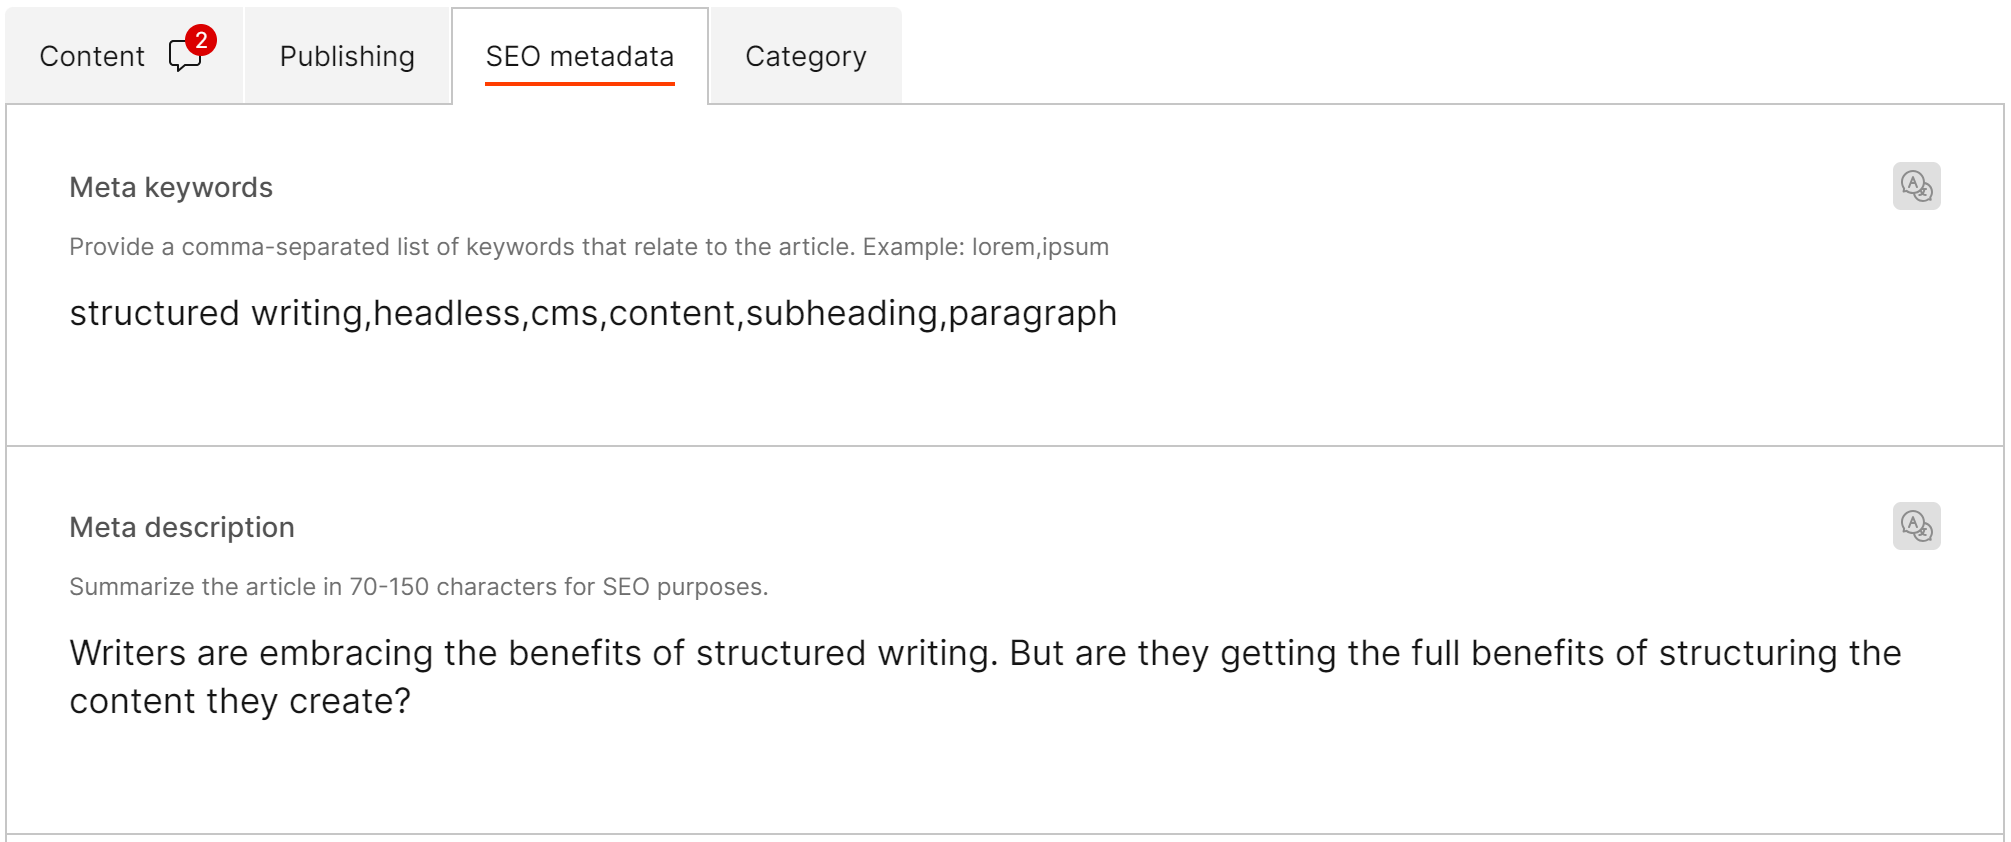Switch to the Publishing tab
Image resolution: width=2011 pixels, height=842 pixels.
click(x=347, y=56)
